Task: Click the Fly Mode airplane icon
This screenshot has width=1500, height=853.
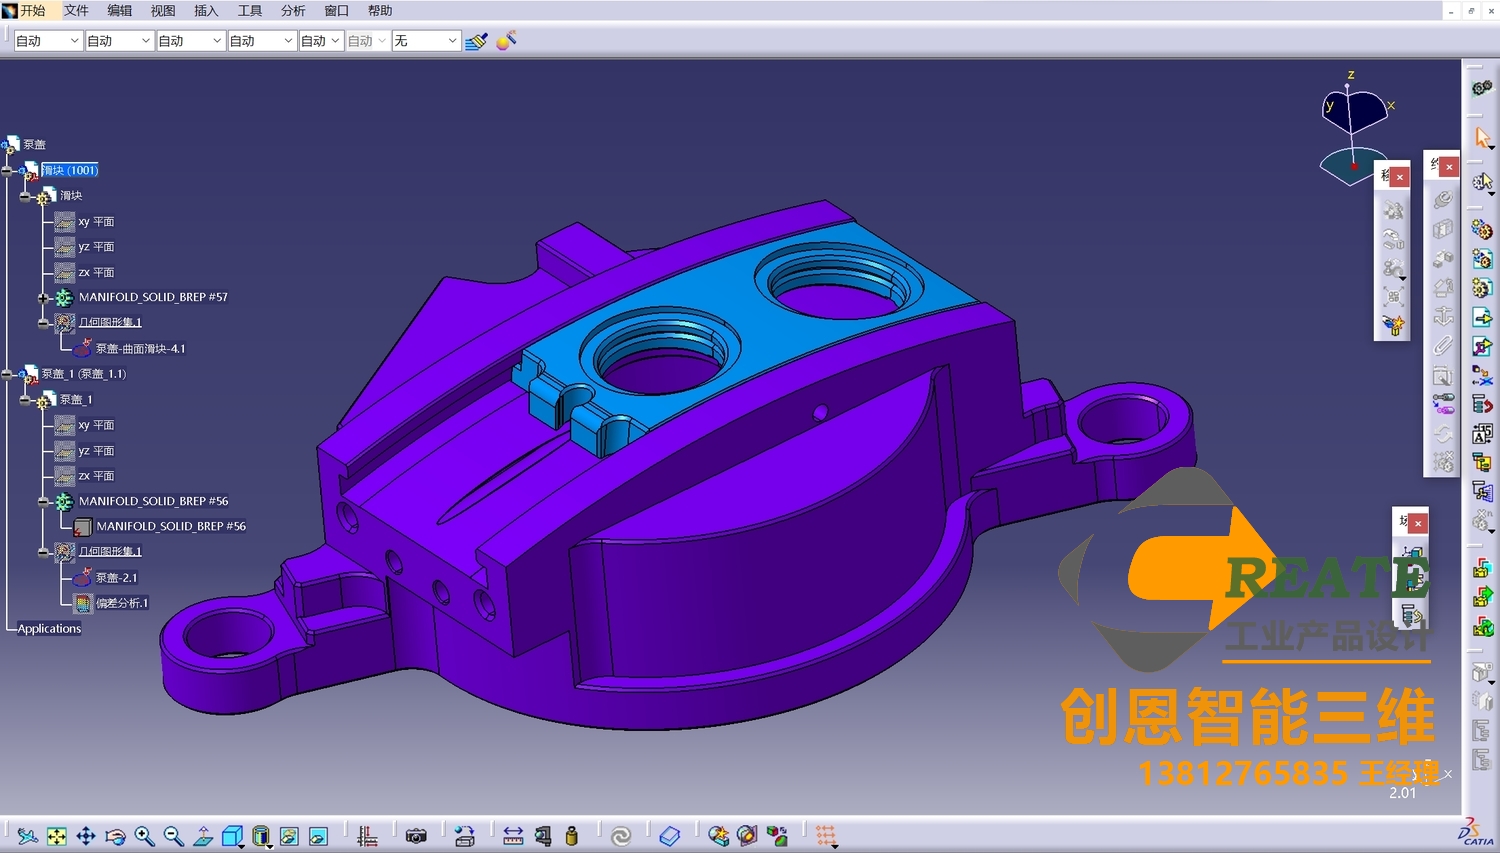Action: (x=27, y=836)
